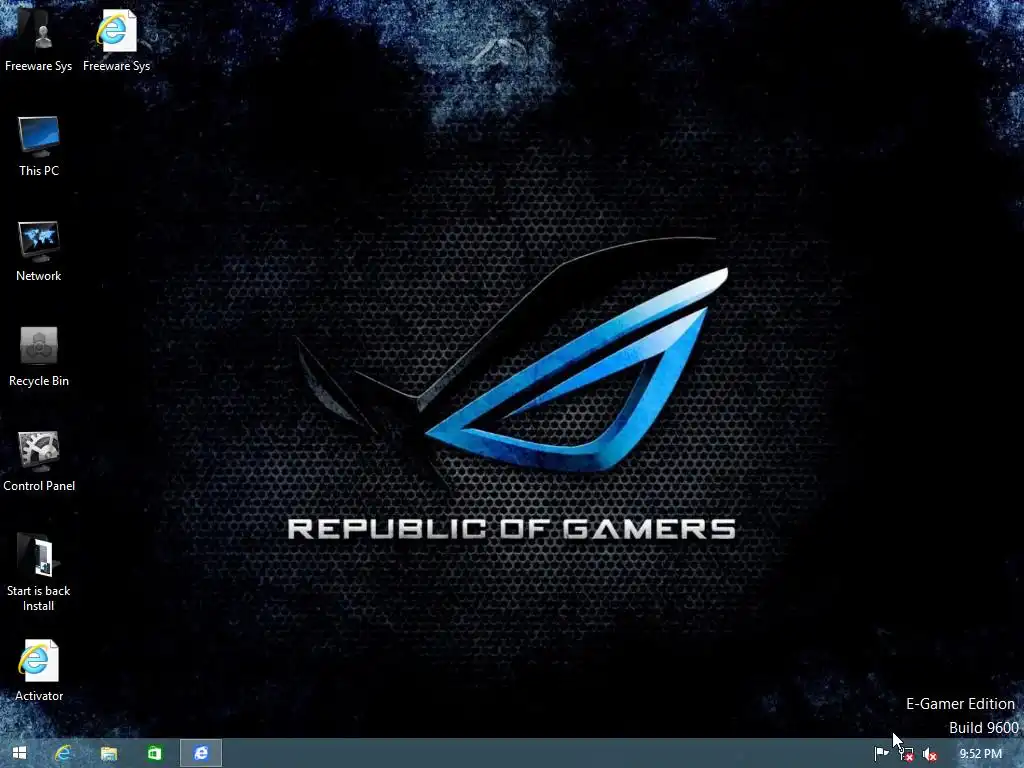Open the Windows Start button

pyautogui.click(x=19, y=753)
